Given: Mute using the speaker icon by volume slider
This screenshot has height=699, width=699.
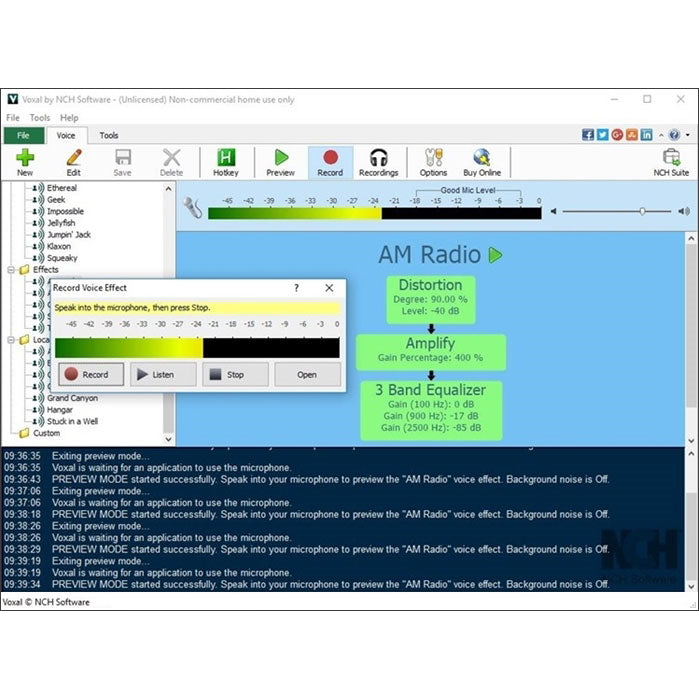Looking at the screenshot, I should pos(684,211).
